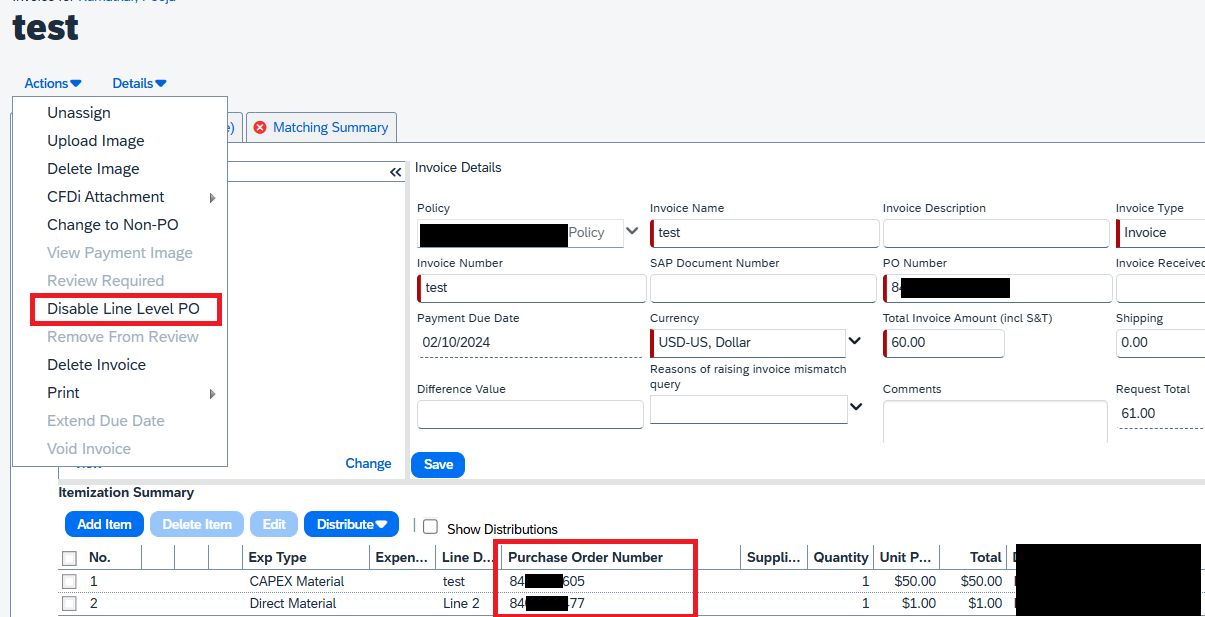Open the Currency dropdown

(855, 342)
